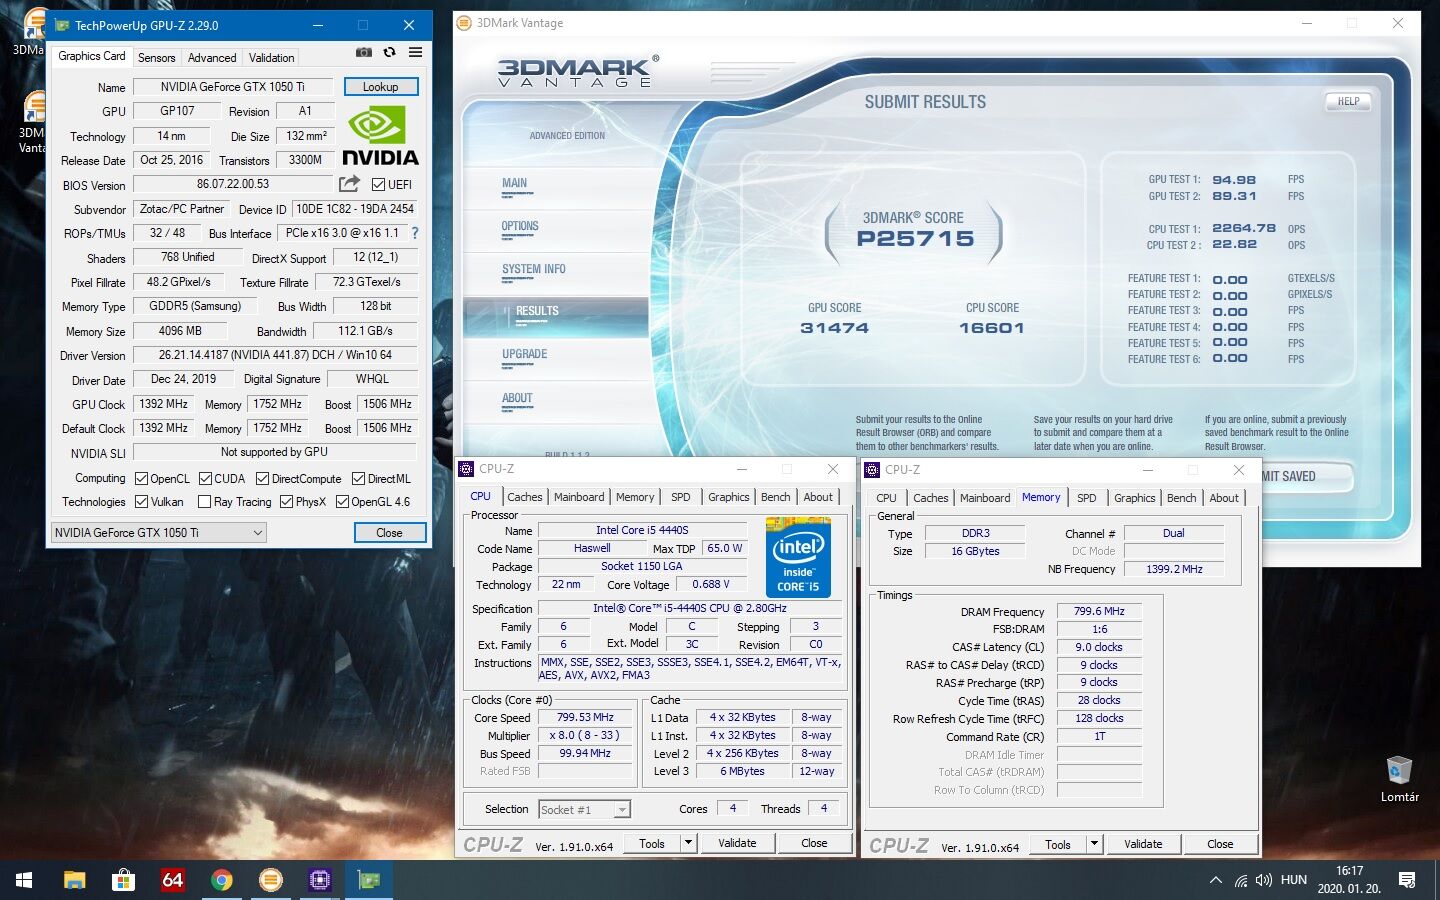The image size is (1440, 900).
Task: Select OPTIONS in 3DMark Vantage menu
Action: (520, 227)
